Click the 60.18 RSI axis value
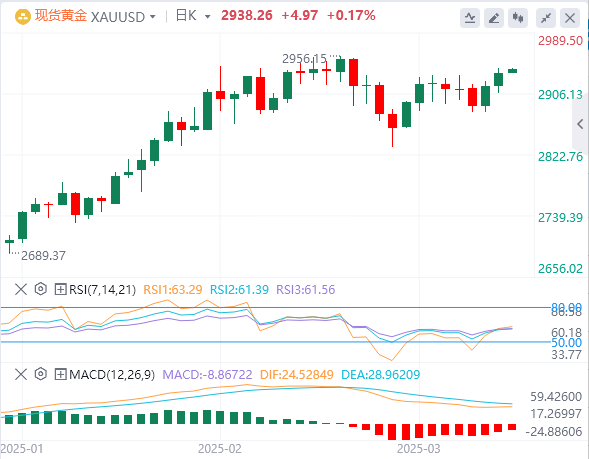 point(566,332)
